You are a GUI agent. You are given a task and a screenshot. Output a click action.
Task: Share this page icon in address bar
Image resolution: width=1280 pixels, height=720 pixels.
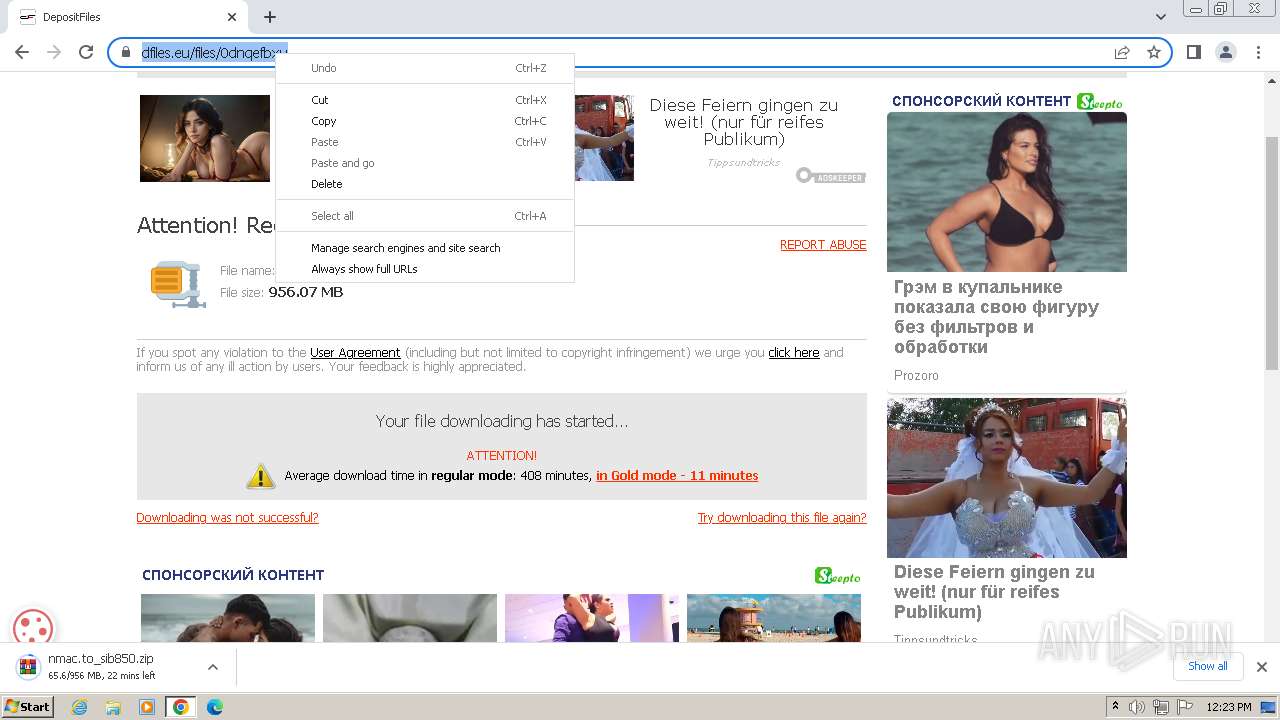pyautogui.click(x=1122, y=52)
